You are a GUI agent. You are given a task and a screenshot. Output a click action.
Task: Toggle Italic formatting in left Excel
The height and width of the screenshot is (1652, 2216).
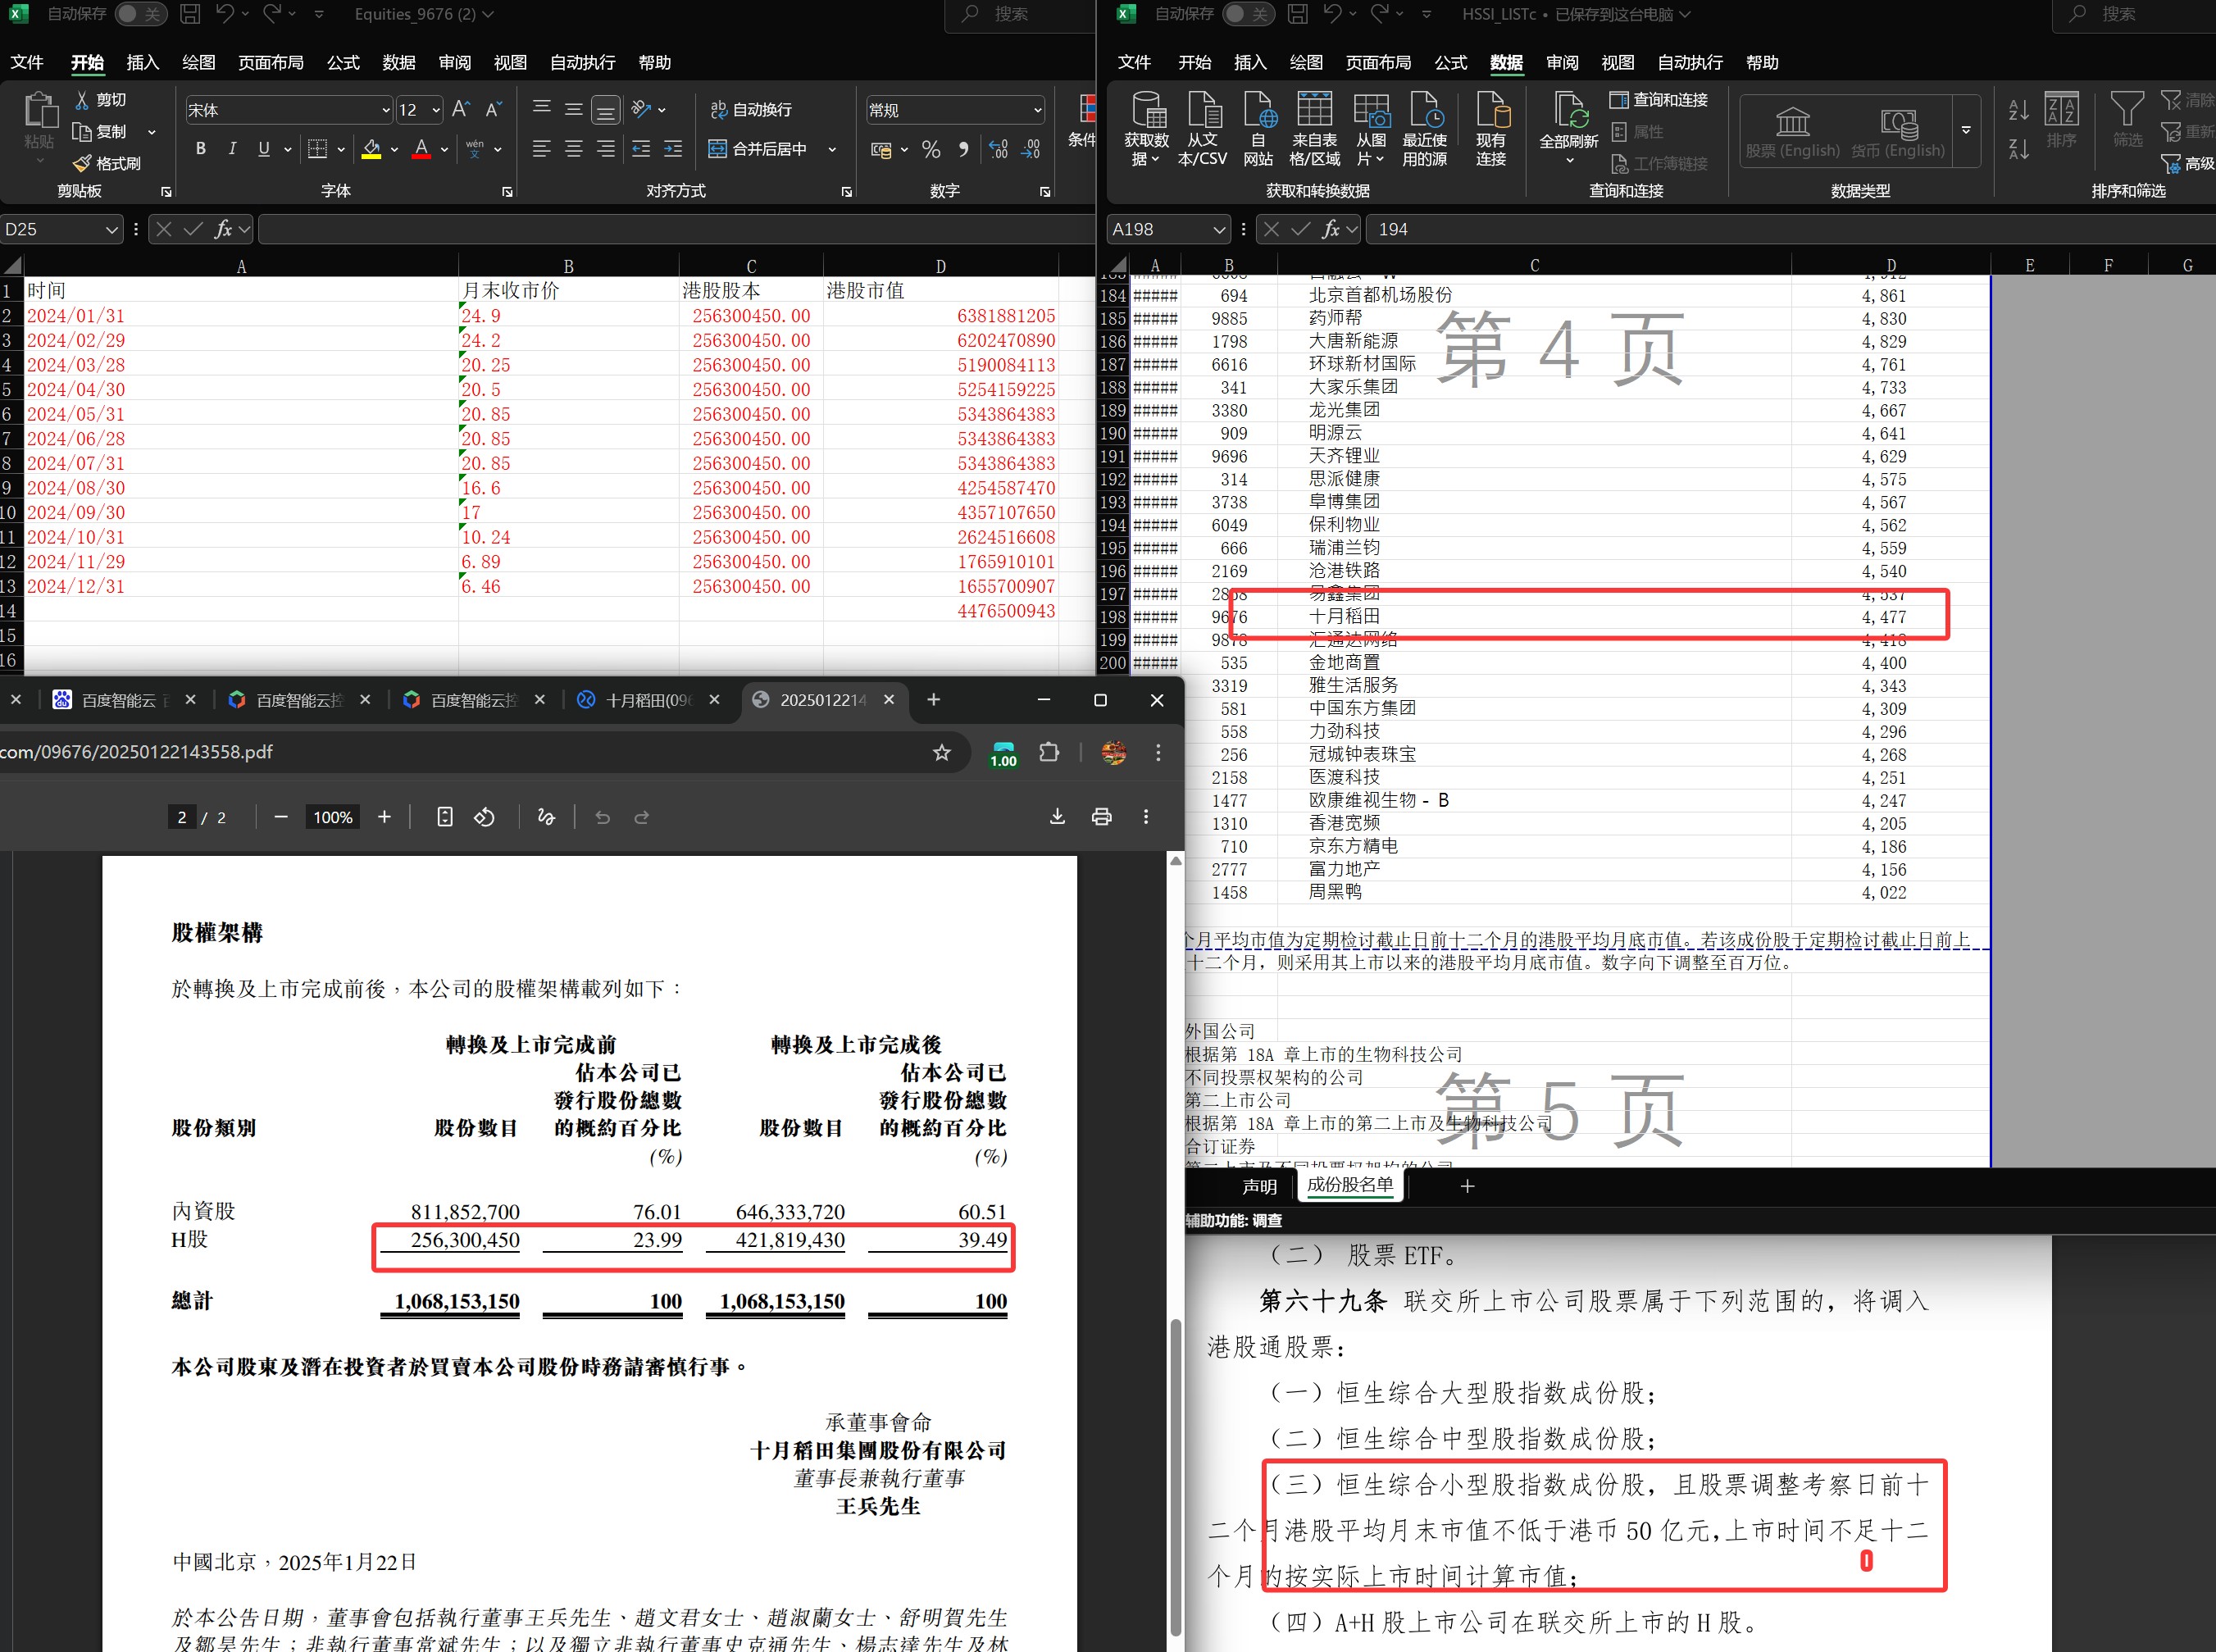click(x=232, y=149)
